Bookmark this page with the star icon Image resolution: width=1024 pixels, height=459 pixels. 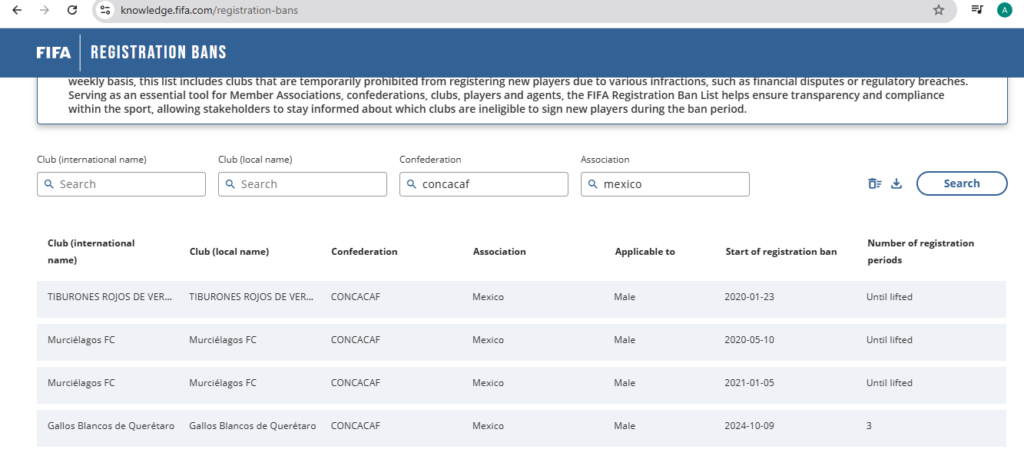pyautogui.click(x=938, y=10)
